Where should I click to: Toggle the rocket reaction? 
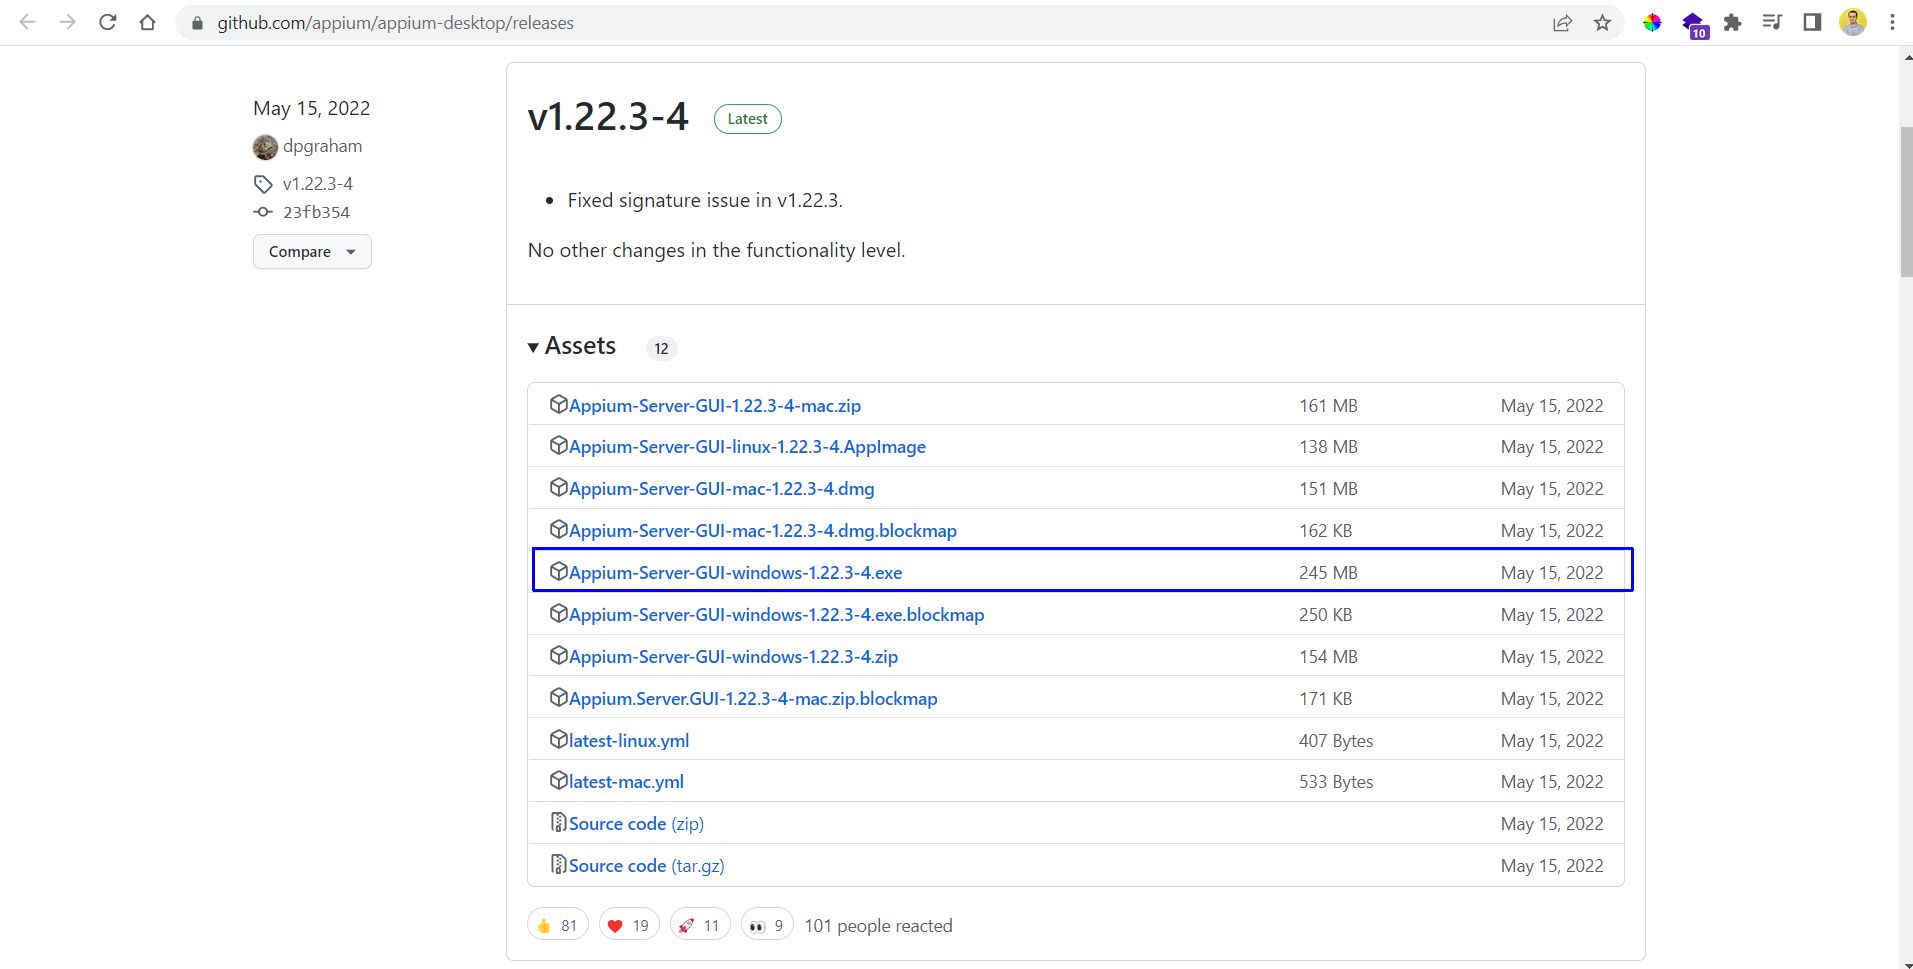699,925
